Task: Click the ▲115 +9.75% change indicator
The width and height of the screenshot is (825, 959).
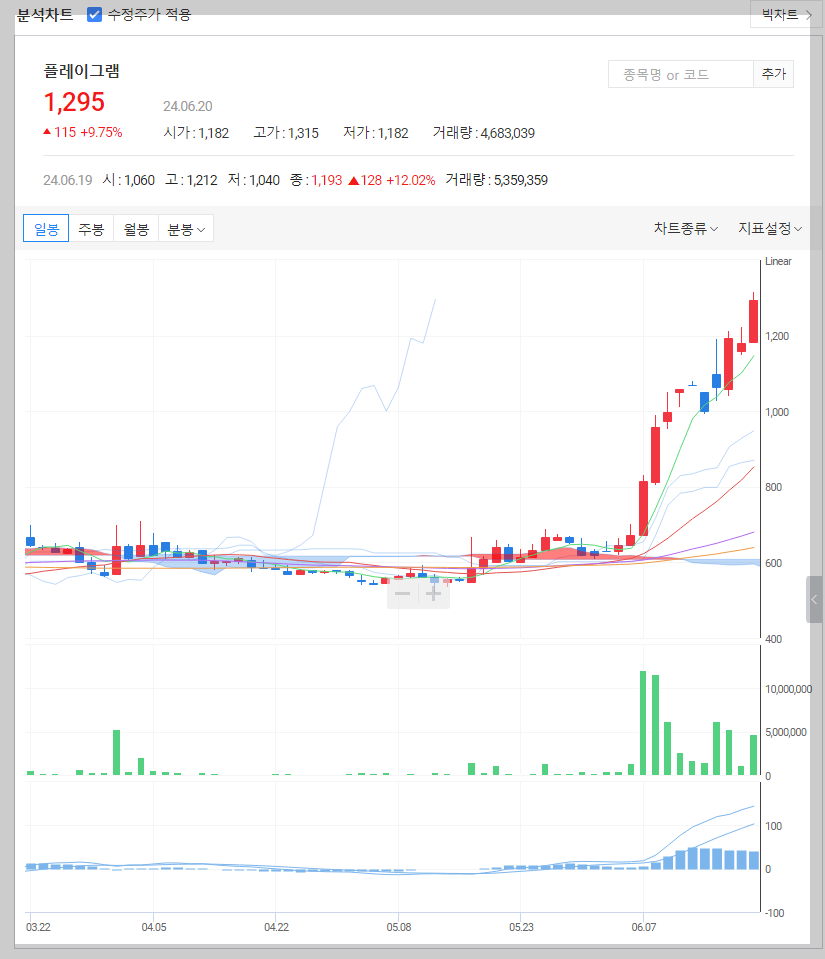Action: tap(83, 132)
